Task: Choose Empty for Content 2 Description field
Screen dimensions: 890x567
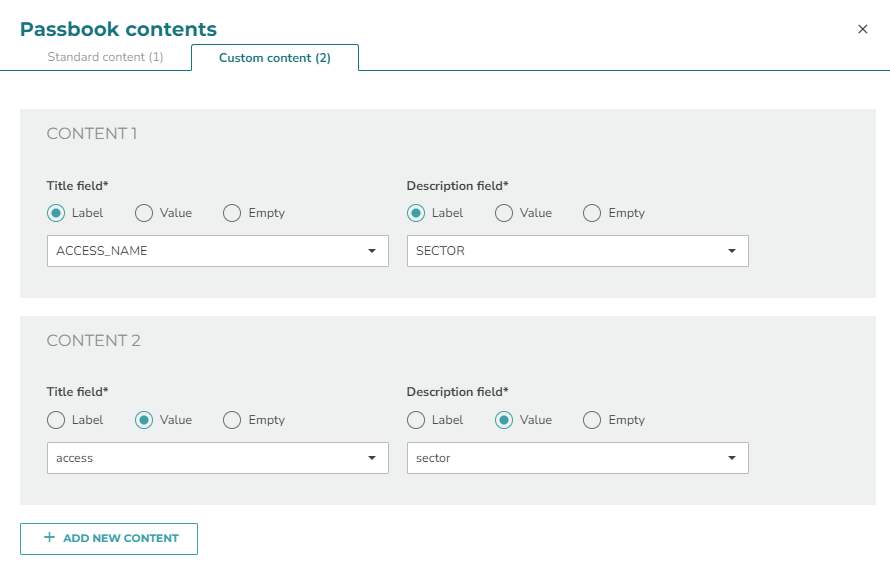Action: [x=591, y=420]
